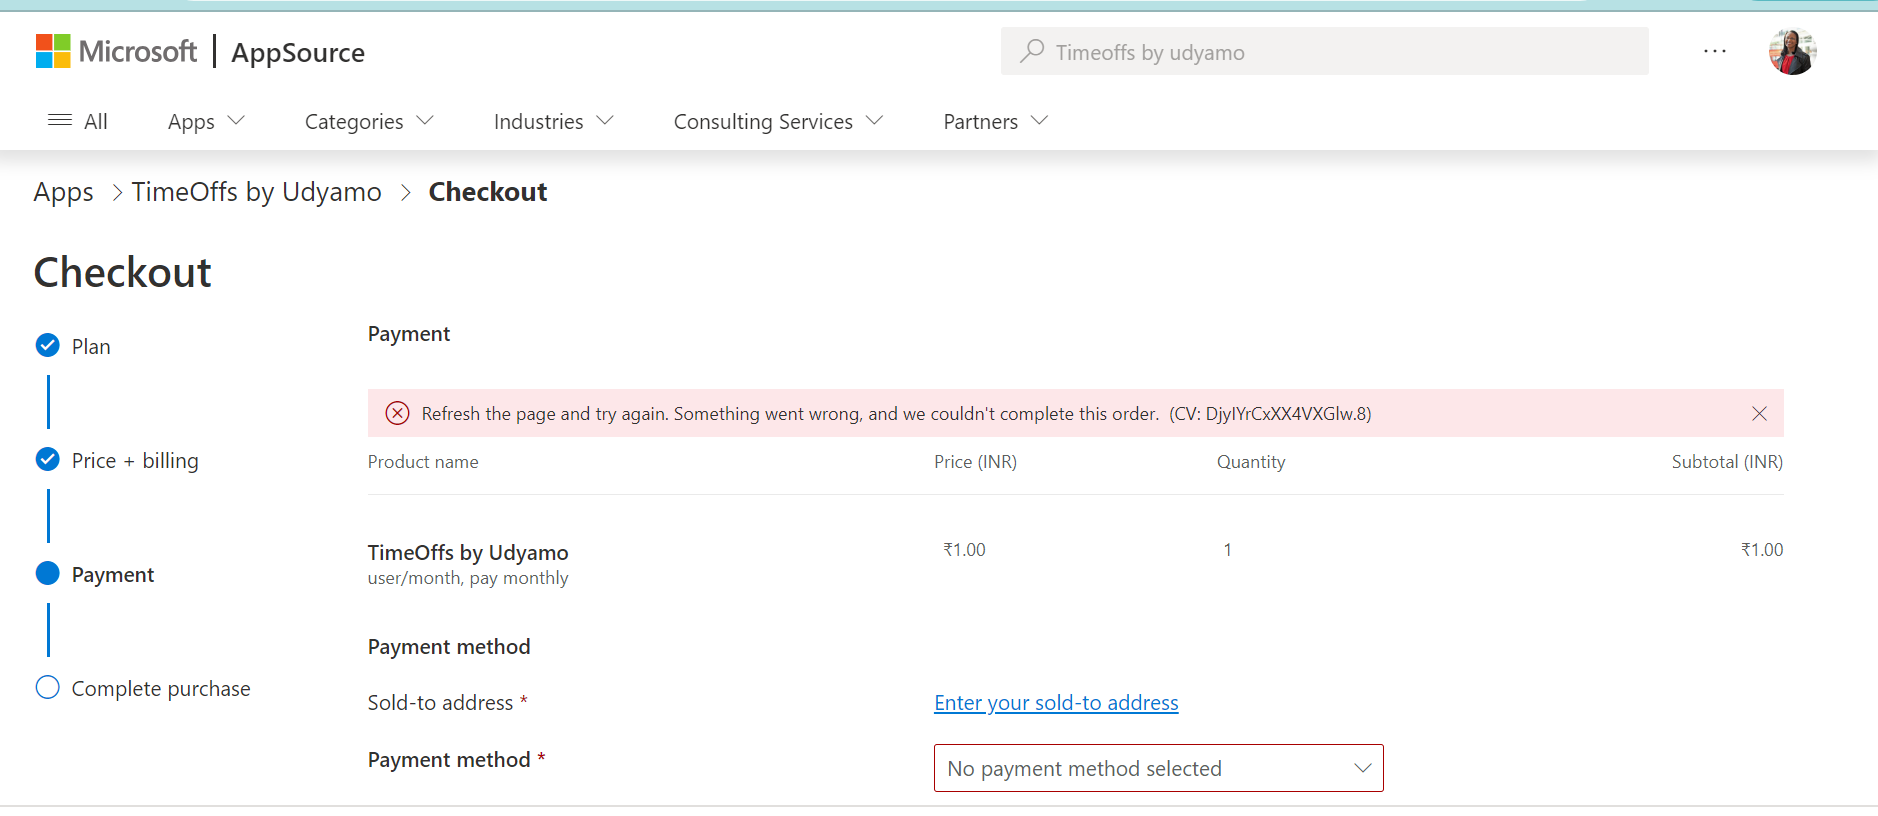Expand the Apps menu
The image size is (1878, 816).
206,121
